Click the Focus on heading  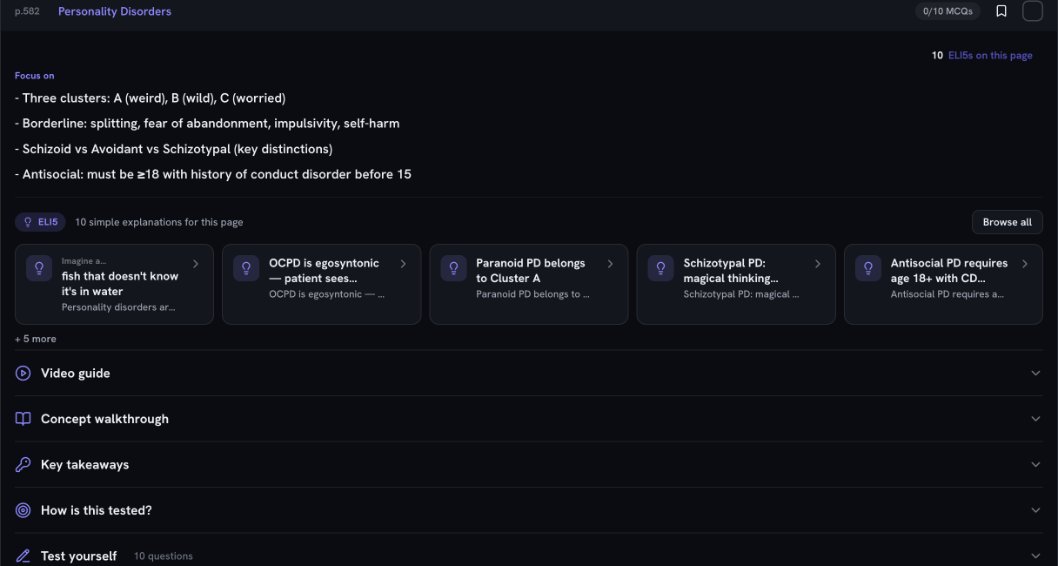pos(34,76)
